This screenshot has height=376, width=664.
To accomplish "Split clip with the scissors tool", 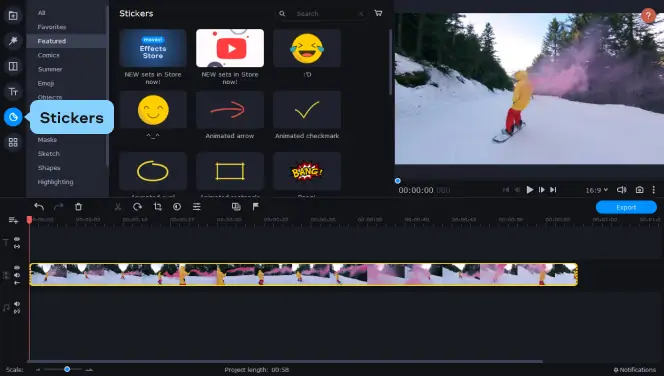I will [118, 207].
